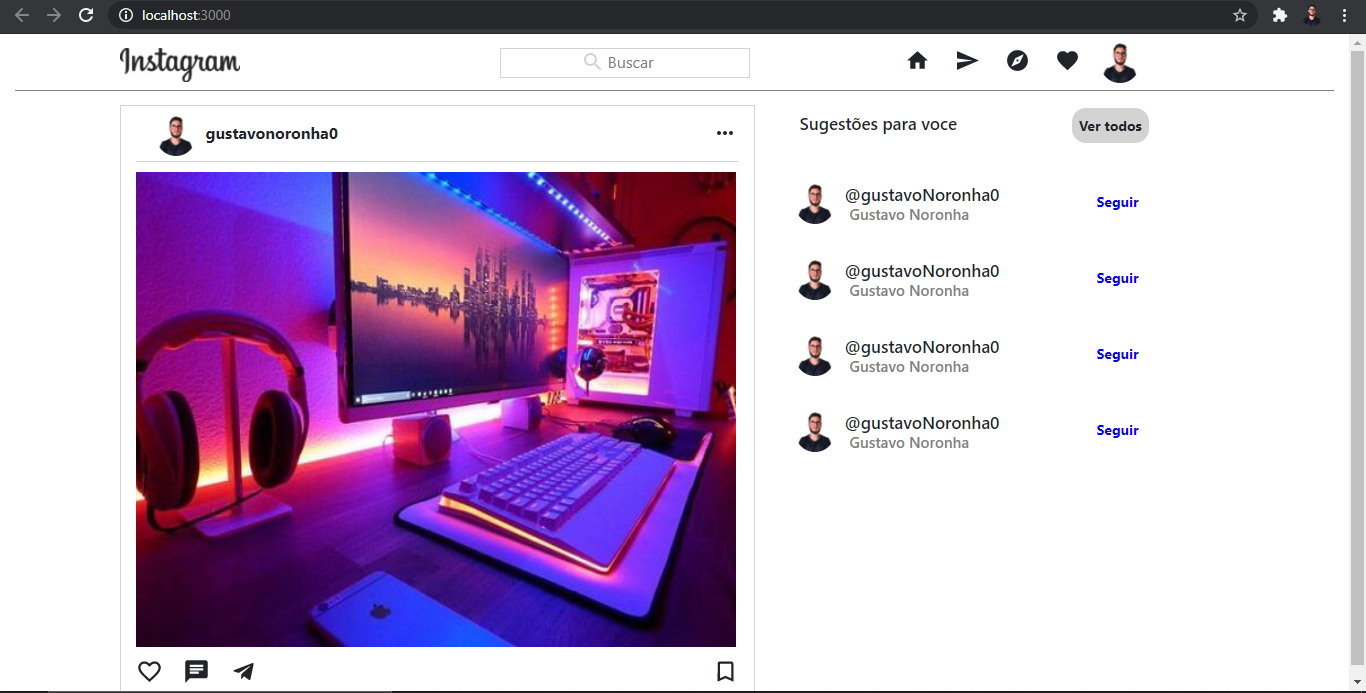1366x693 pixels.
Task: View the second suggested user's avatar
Action: [815, 280]
